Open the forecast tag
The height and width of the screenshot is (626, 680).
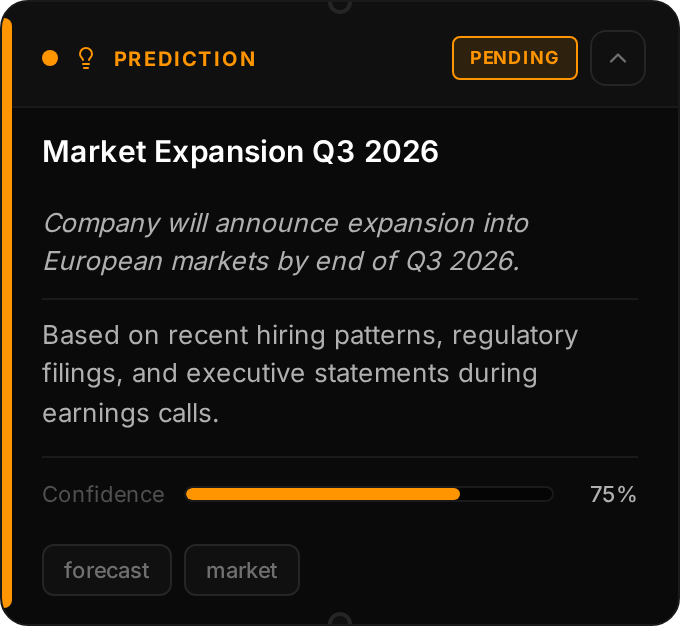pos(107,570)
